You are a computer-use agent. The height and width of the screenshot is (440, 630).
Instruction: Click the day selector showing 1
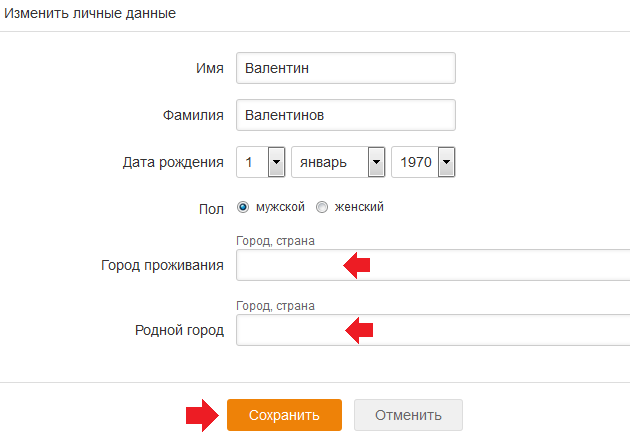click(261, 162)
